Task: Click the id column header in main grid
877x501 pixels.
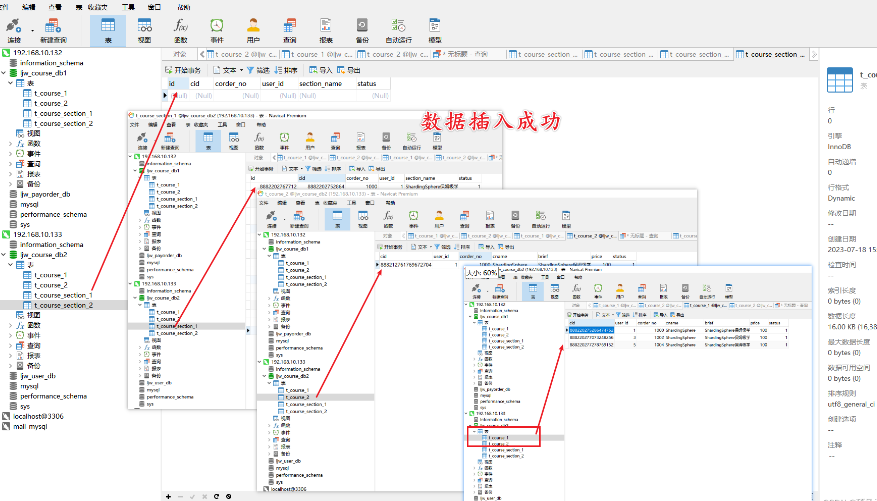Action: pyautogui.click(x=178, y=84)
